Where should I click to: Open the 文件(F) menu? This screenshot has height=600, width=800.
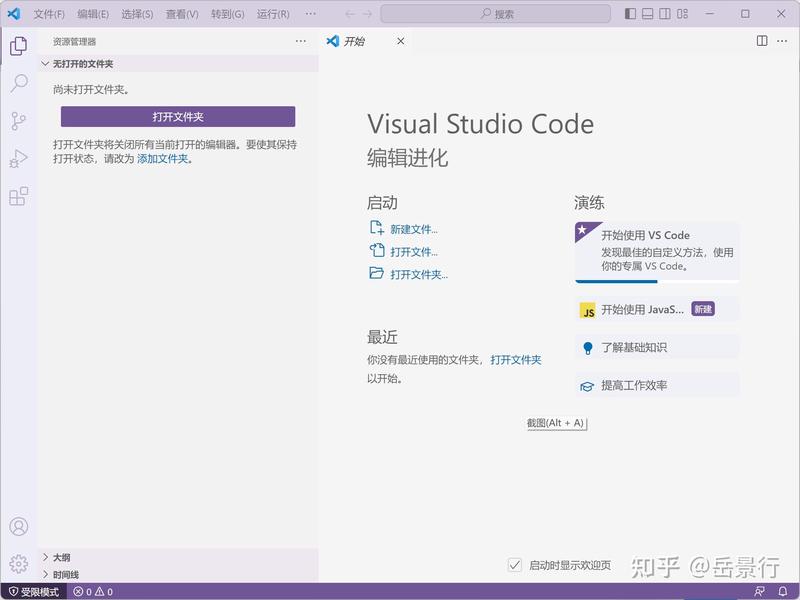(x=49, y=14)
